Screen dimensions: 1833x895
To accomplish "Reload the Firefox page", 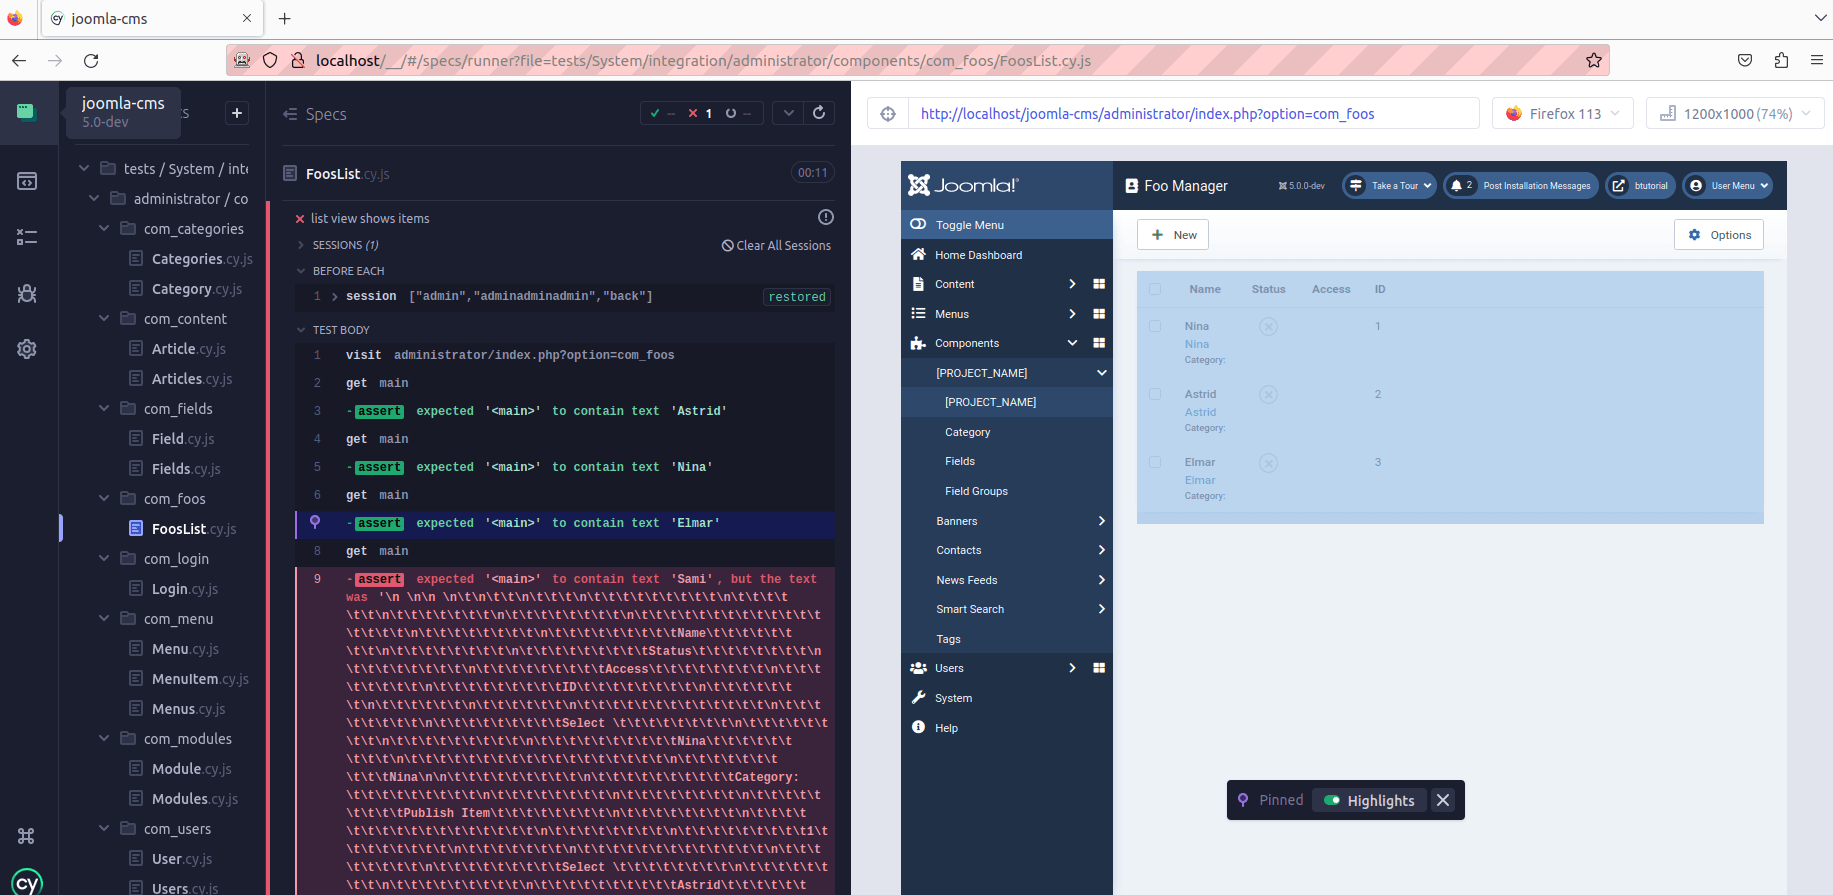I will tap(91, 60).
